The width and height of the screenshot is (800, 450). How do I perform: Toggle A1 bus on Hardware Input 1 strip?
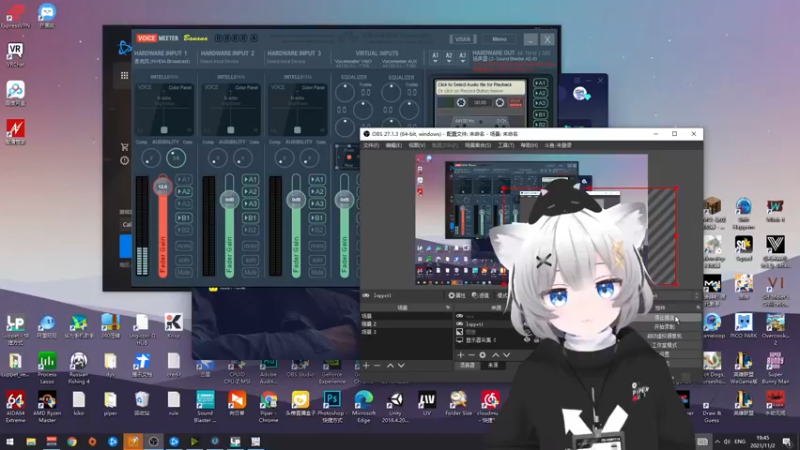[184, 179]
